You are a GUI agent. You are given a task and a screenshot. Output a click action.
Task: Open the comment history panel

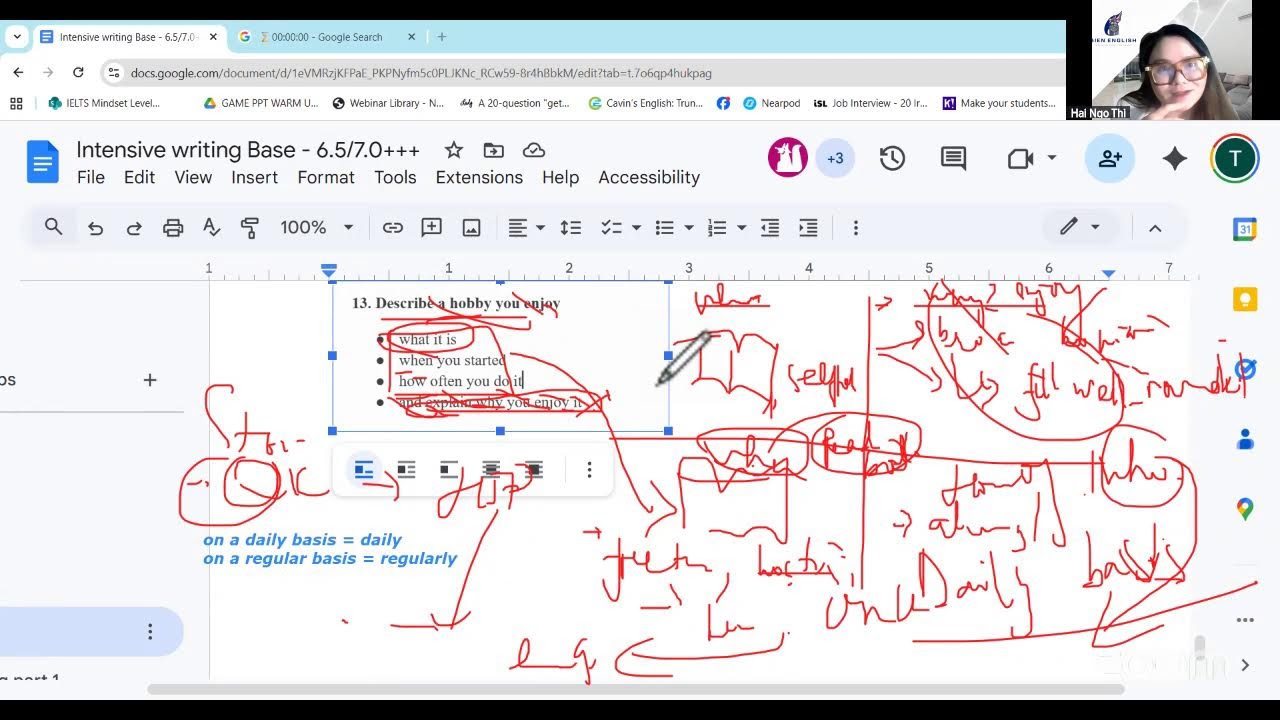tap(953, 158)
